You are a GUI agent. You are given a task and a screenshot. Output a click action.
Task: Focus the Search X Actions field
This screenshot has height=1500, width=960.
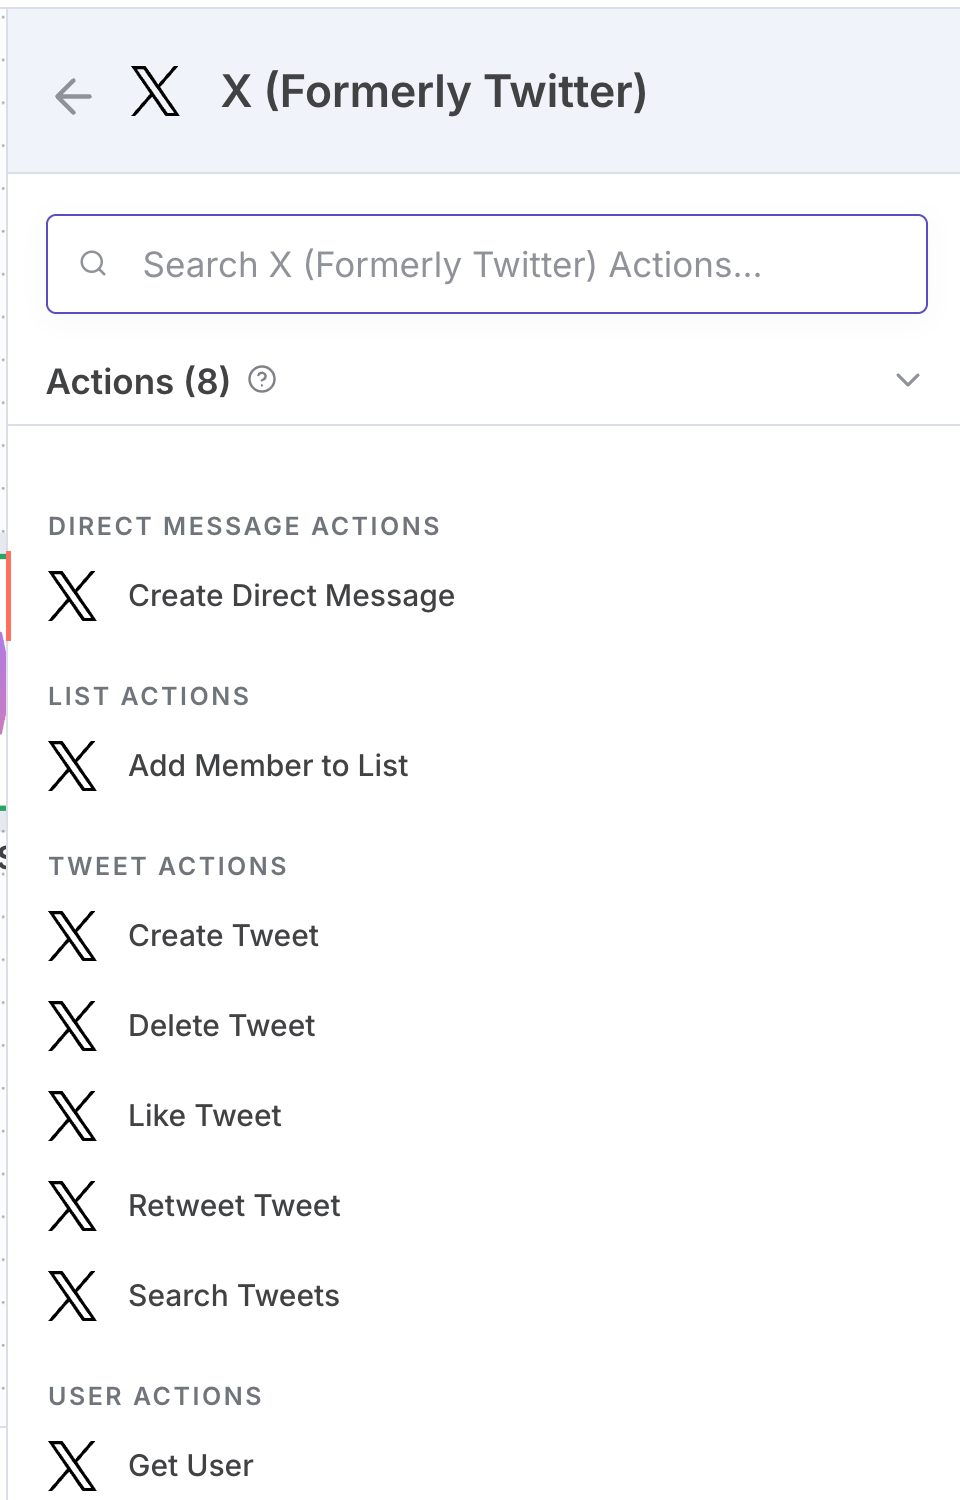coord(487,264)
